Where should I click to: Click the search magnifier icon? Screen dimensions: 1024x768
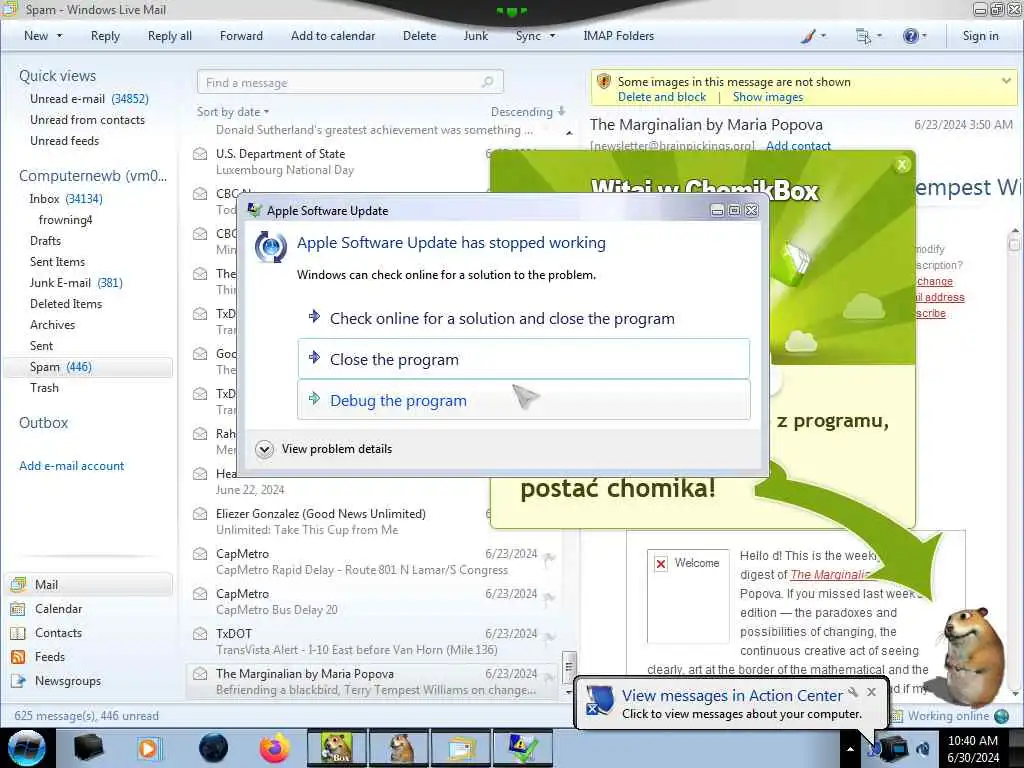coord(487,82)
